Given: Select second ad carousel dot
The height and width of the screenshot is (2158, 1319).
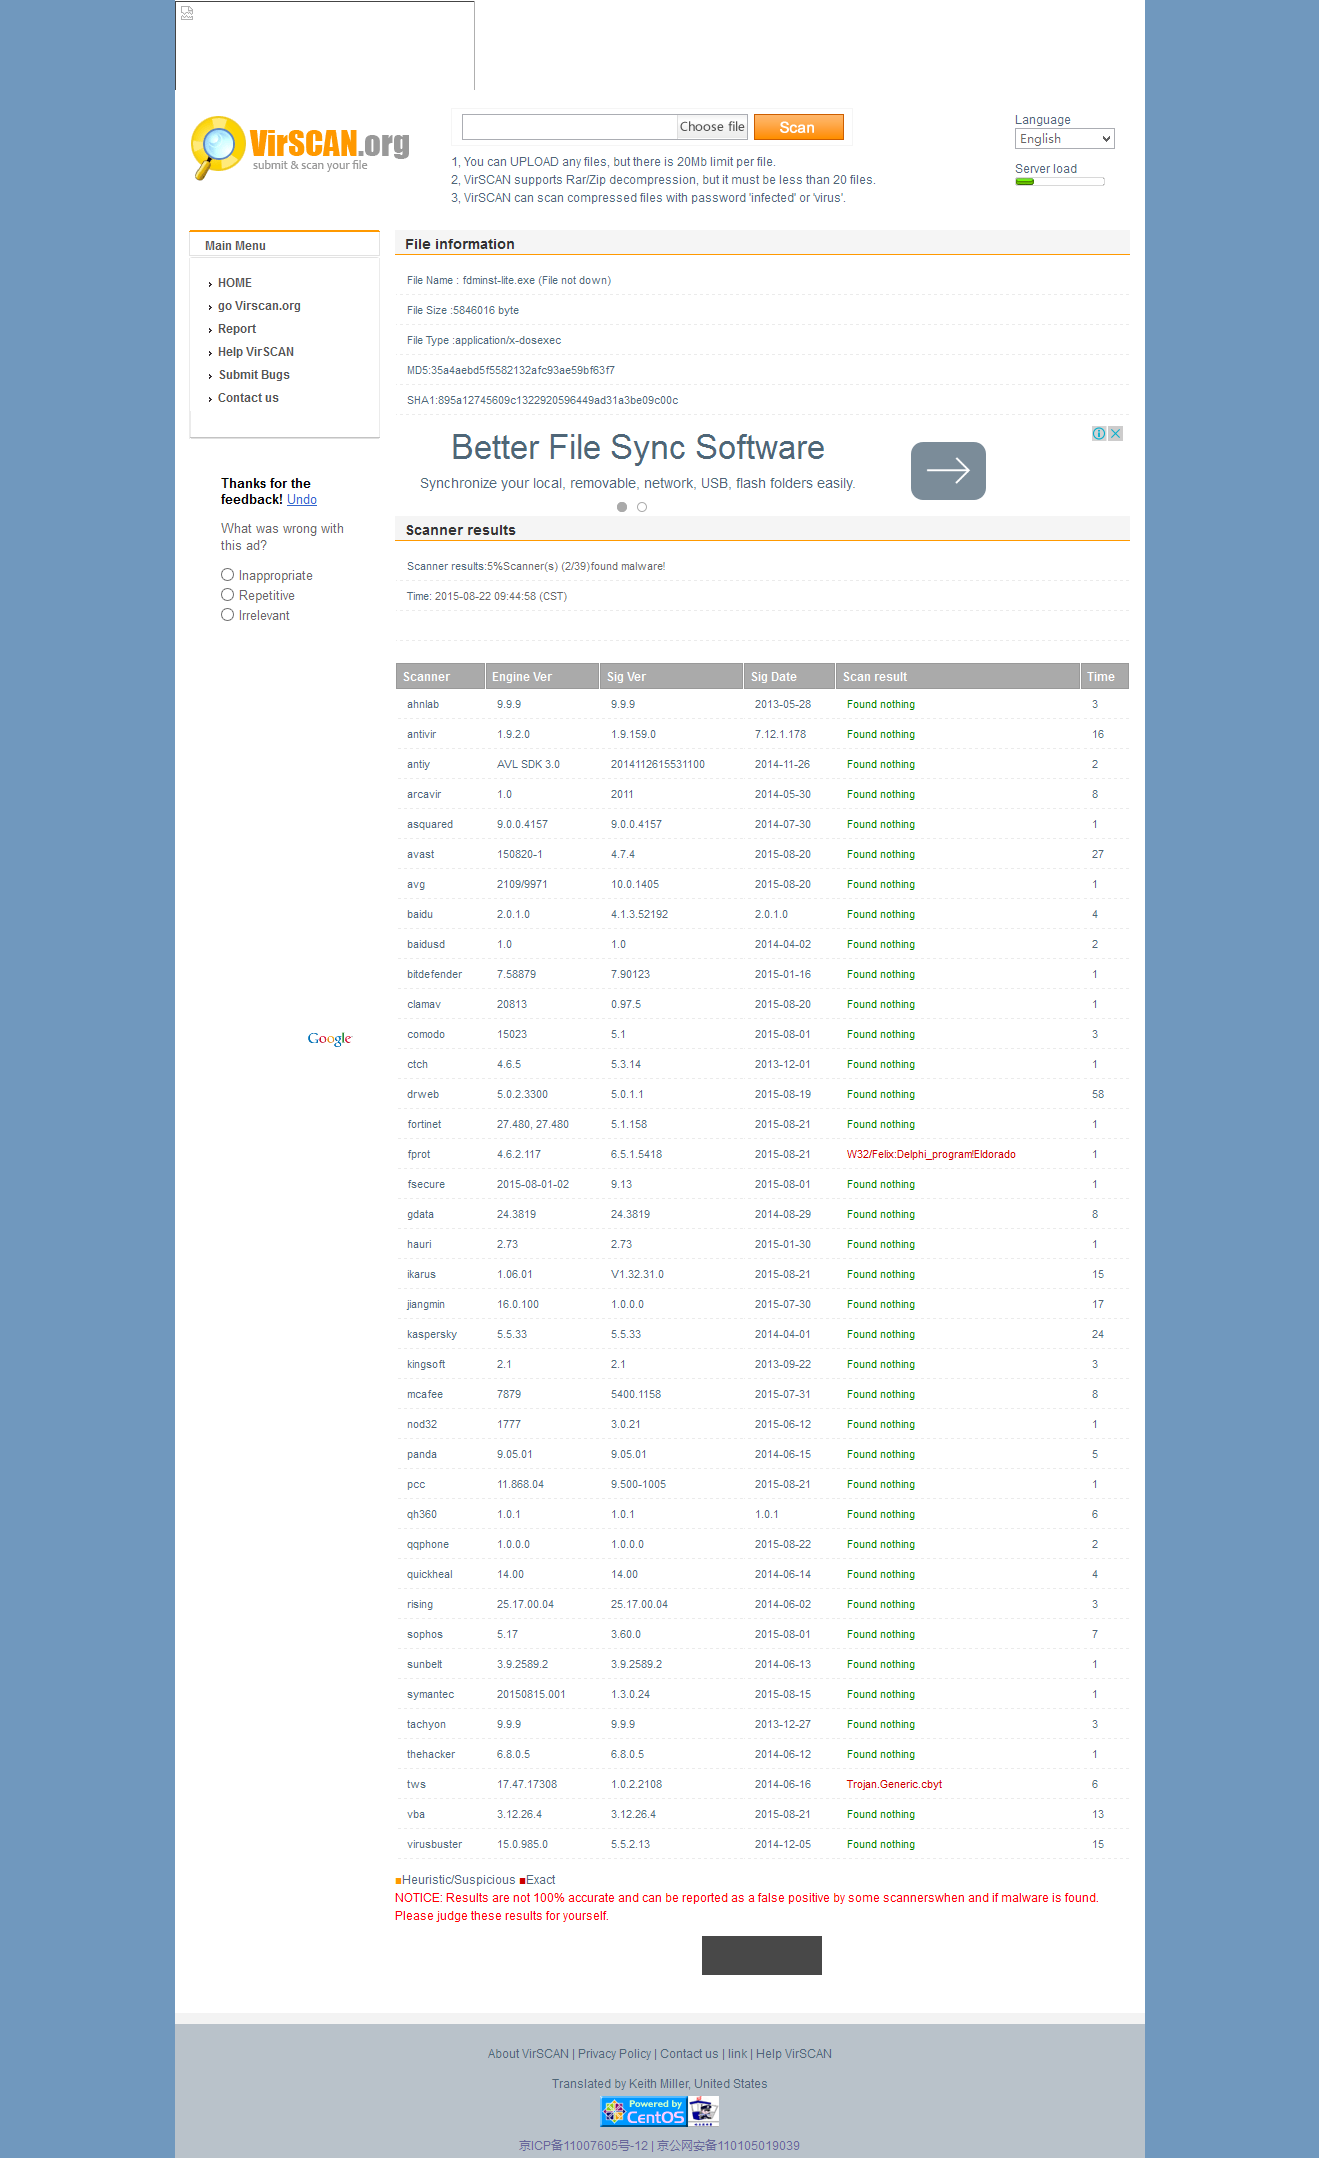Looking at the screenshot, I should 642,507.
